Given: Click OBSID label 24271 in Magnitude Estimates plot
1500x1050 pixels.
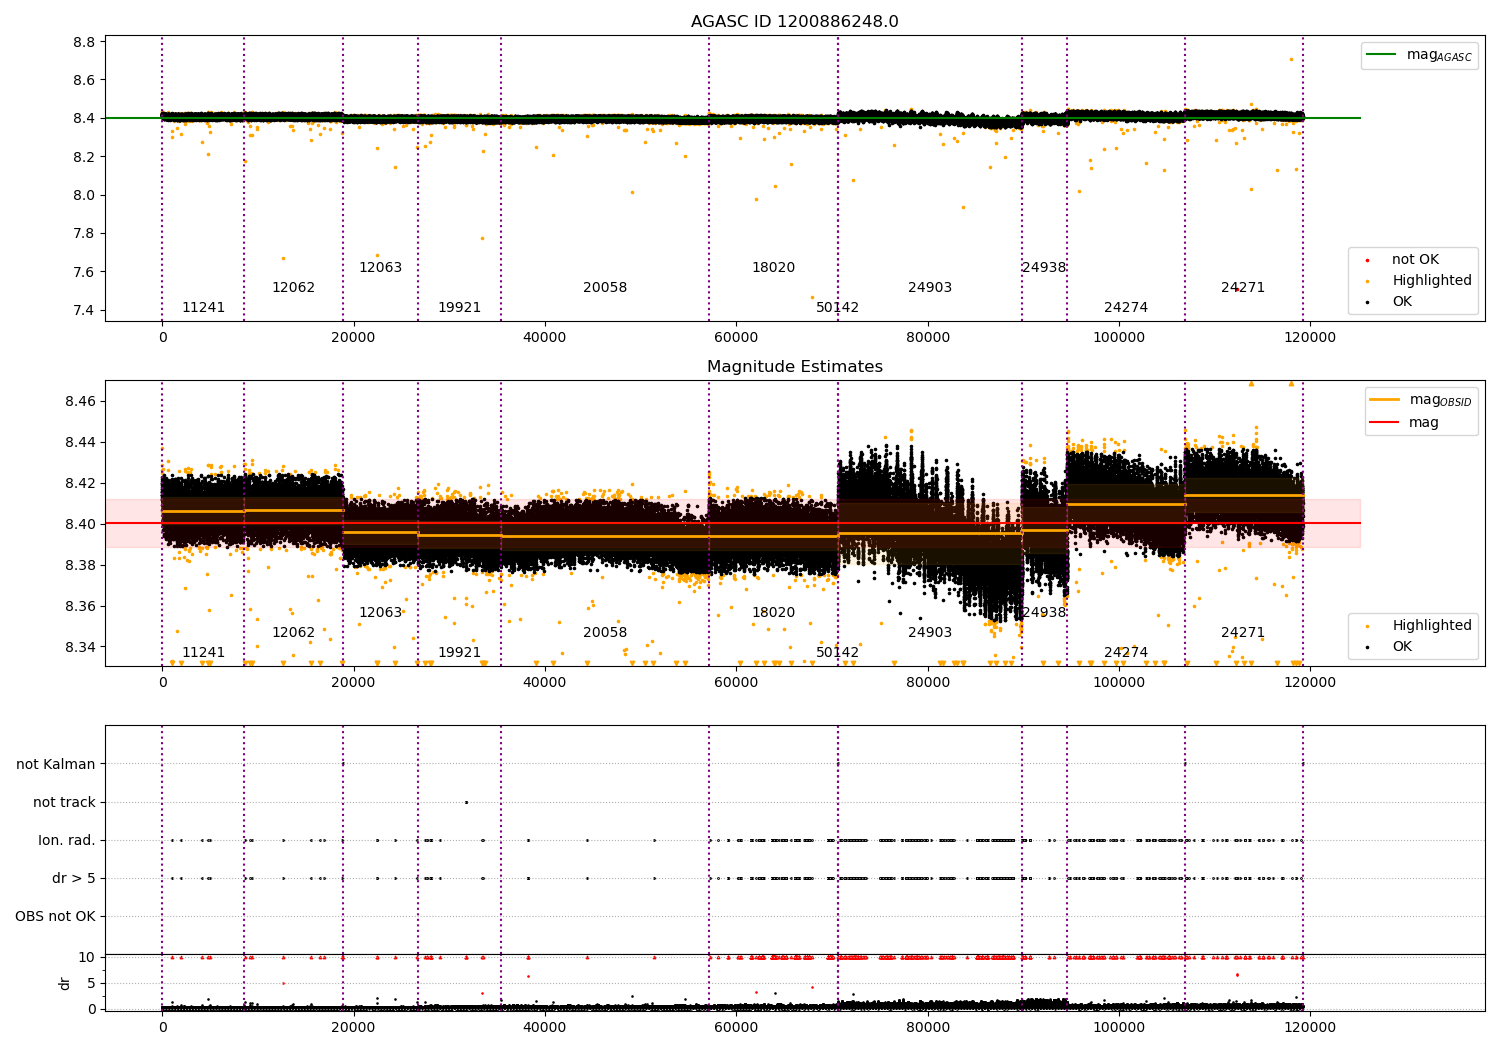Looking at the screenshot, I should coord(1243,633).
